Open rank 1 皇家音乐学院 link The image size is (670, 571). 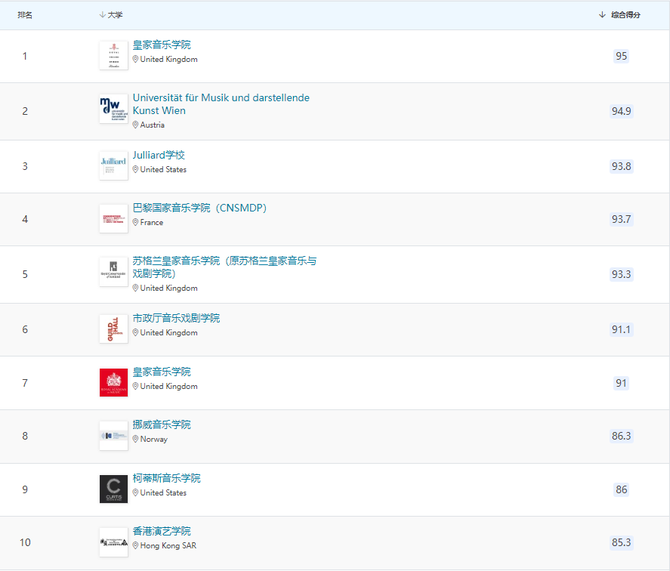pyautogui.click(x=162, y=44)
